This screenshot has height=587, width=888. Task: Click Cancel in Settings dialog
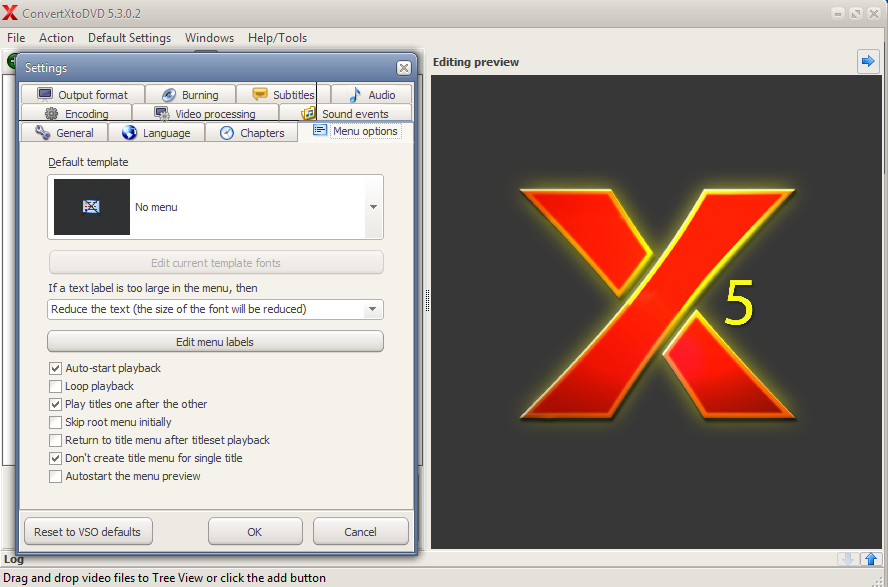(x=360, y=532)
